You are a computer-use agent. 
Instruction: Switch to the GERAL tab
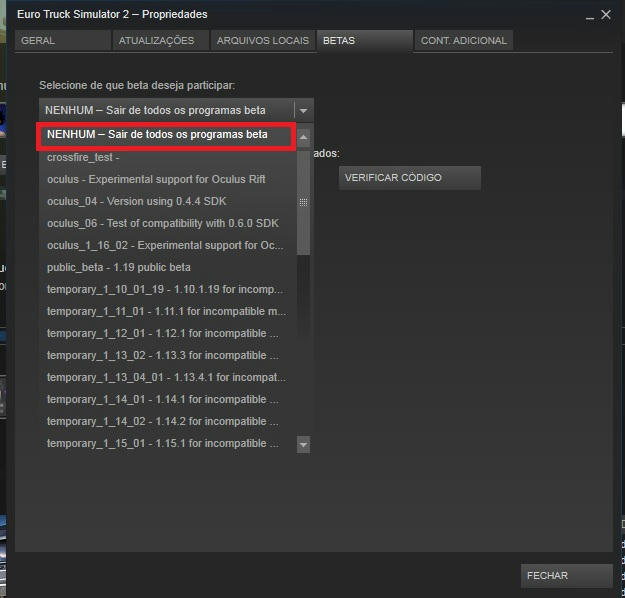point(62,41)
